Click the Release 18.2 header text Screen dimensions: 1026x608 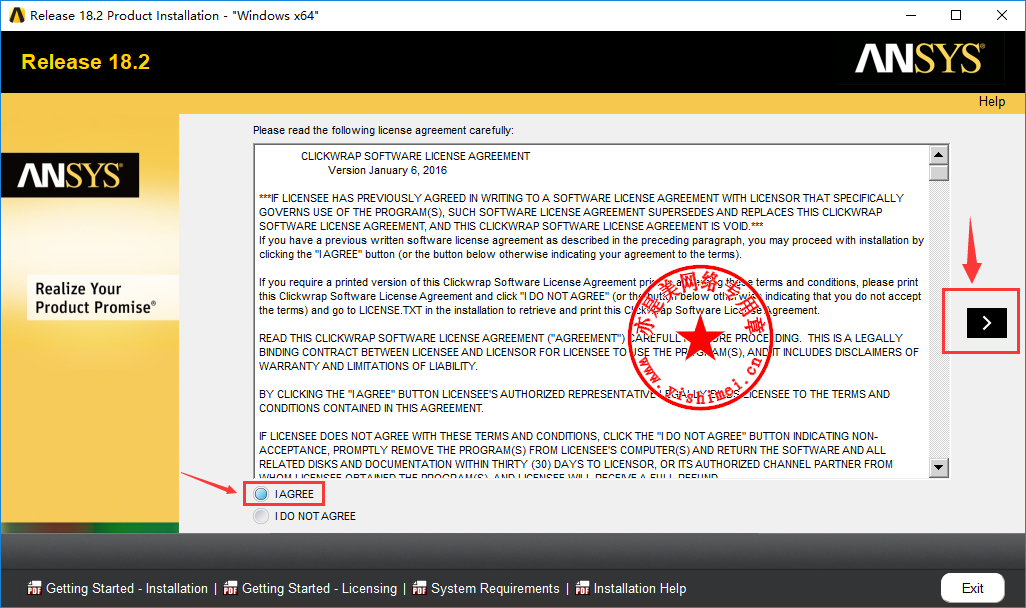pos(86,62)
